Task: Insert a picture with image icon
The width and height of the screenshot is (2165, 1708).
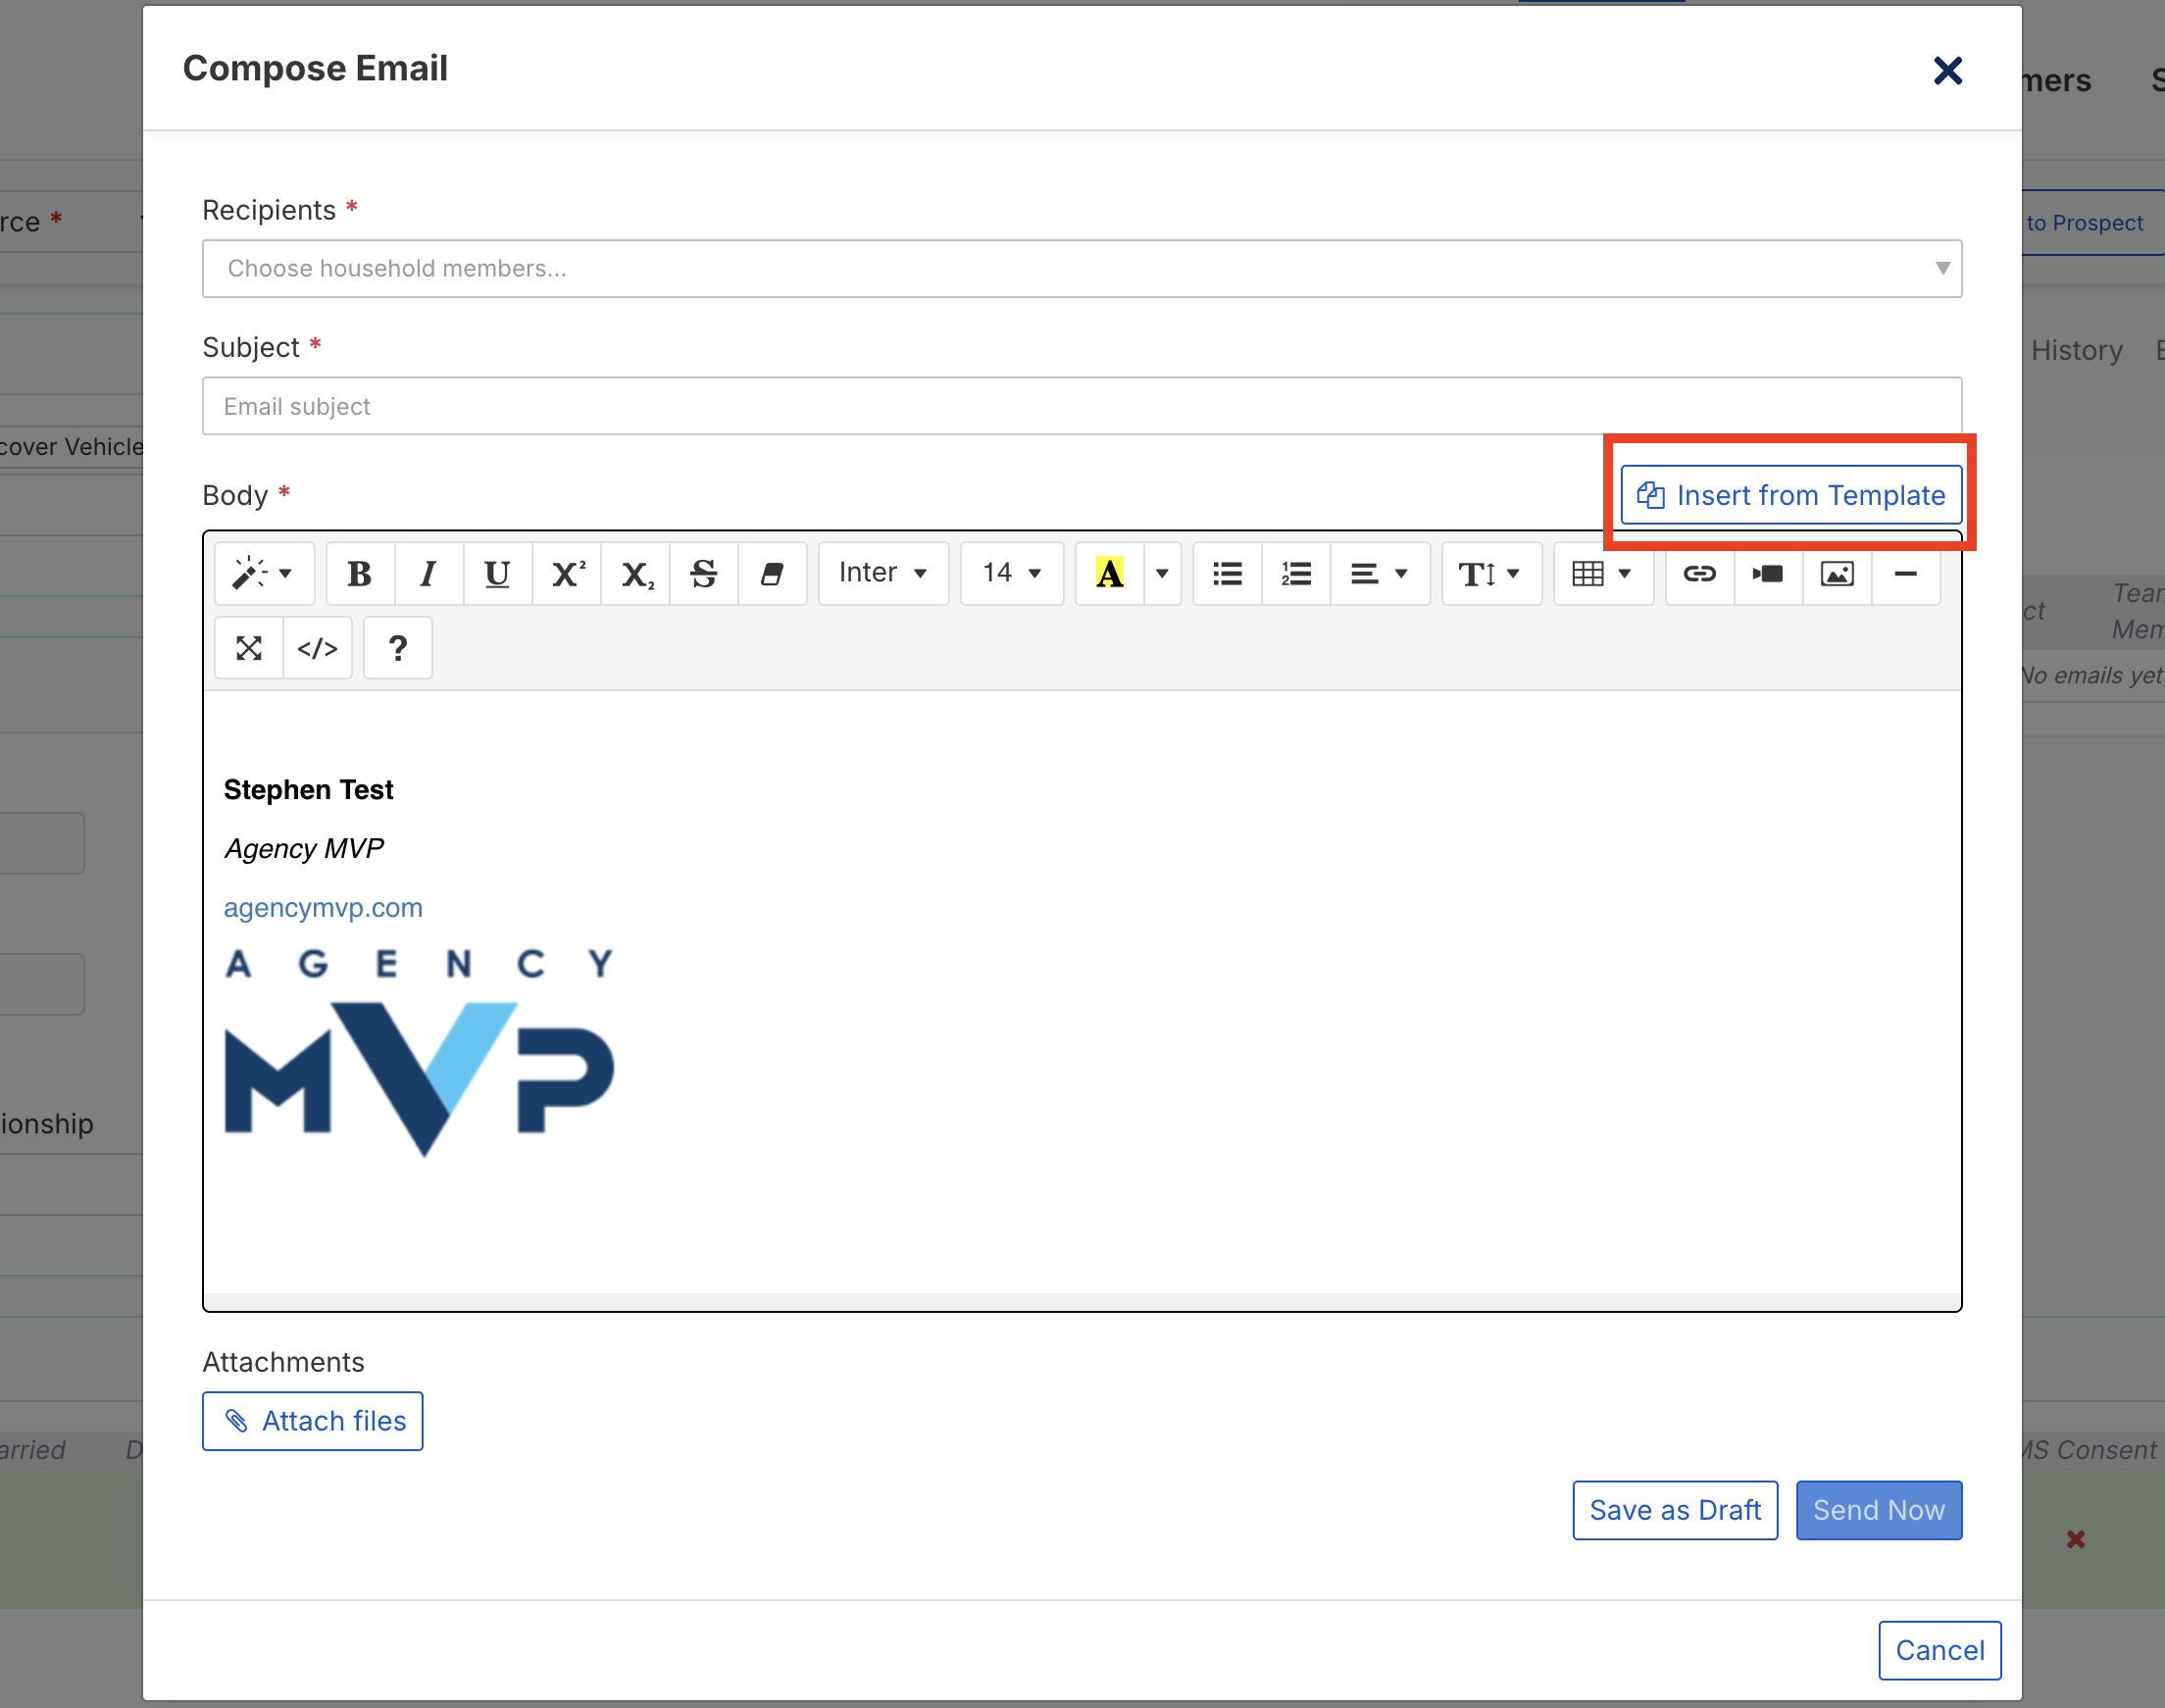Action: (x=1837, y=573)
